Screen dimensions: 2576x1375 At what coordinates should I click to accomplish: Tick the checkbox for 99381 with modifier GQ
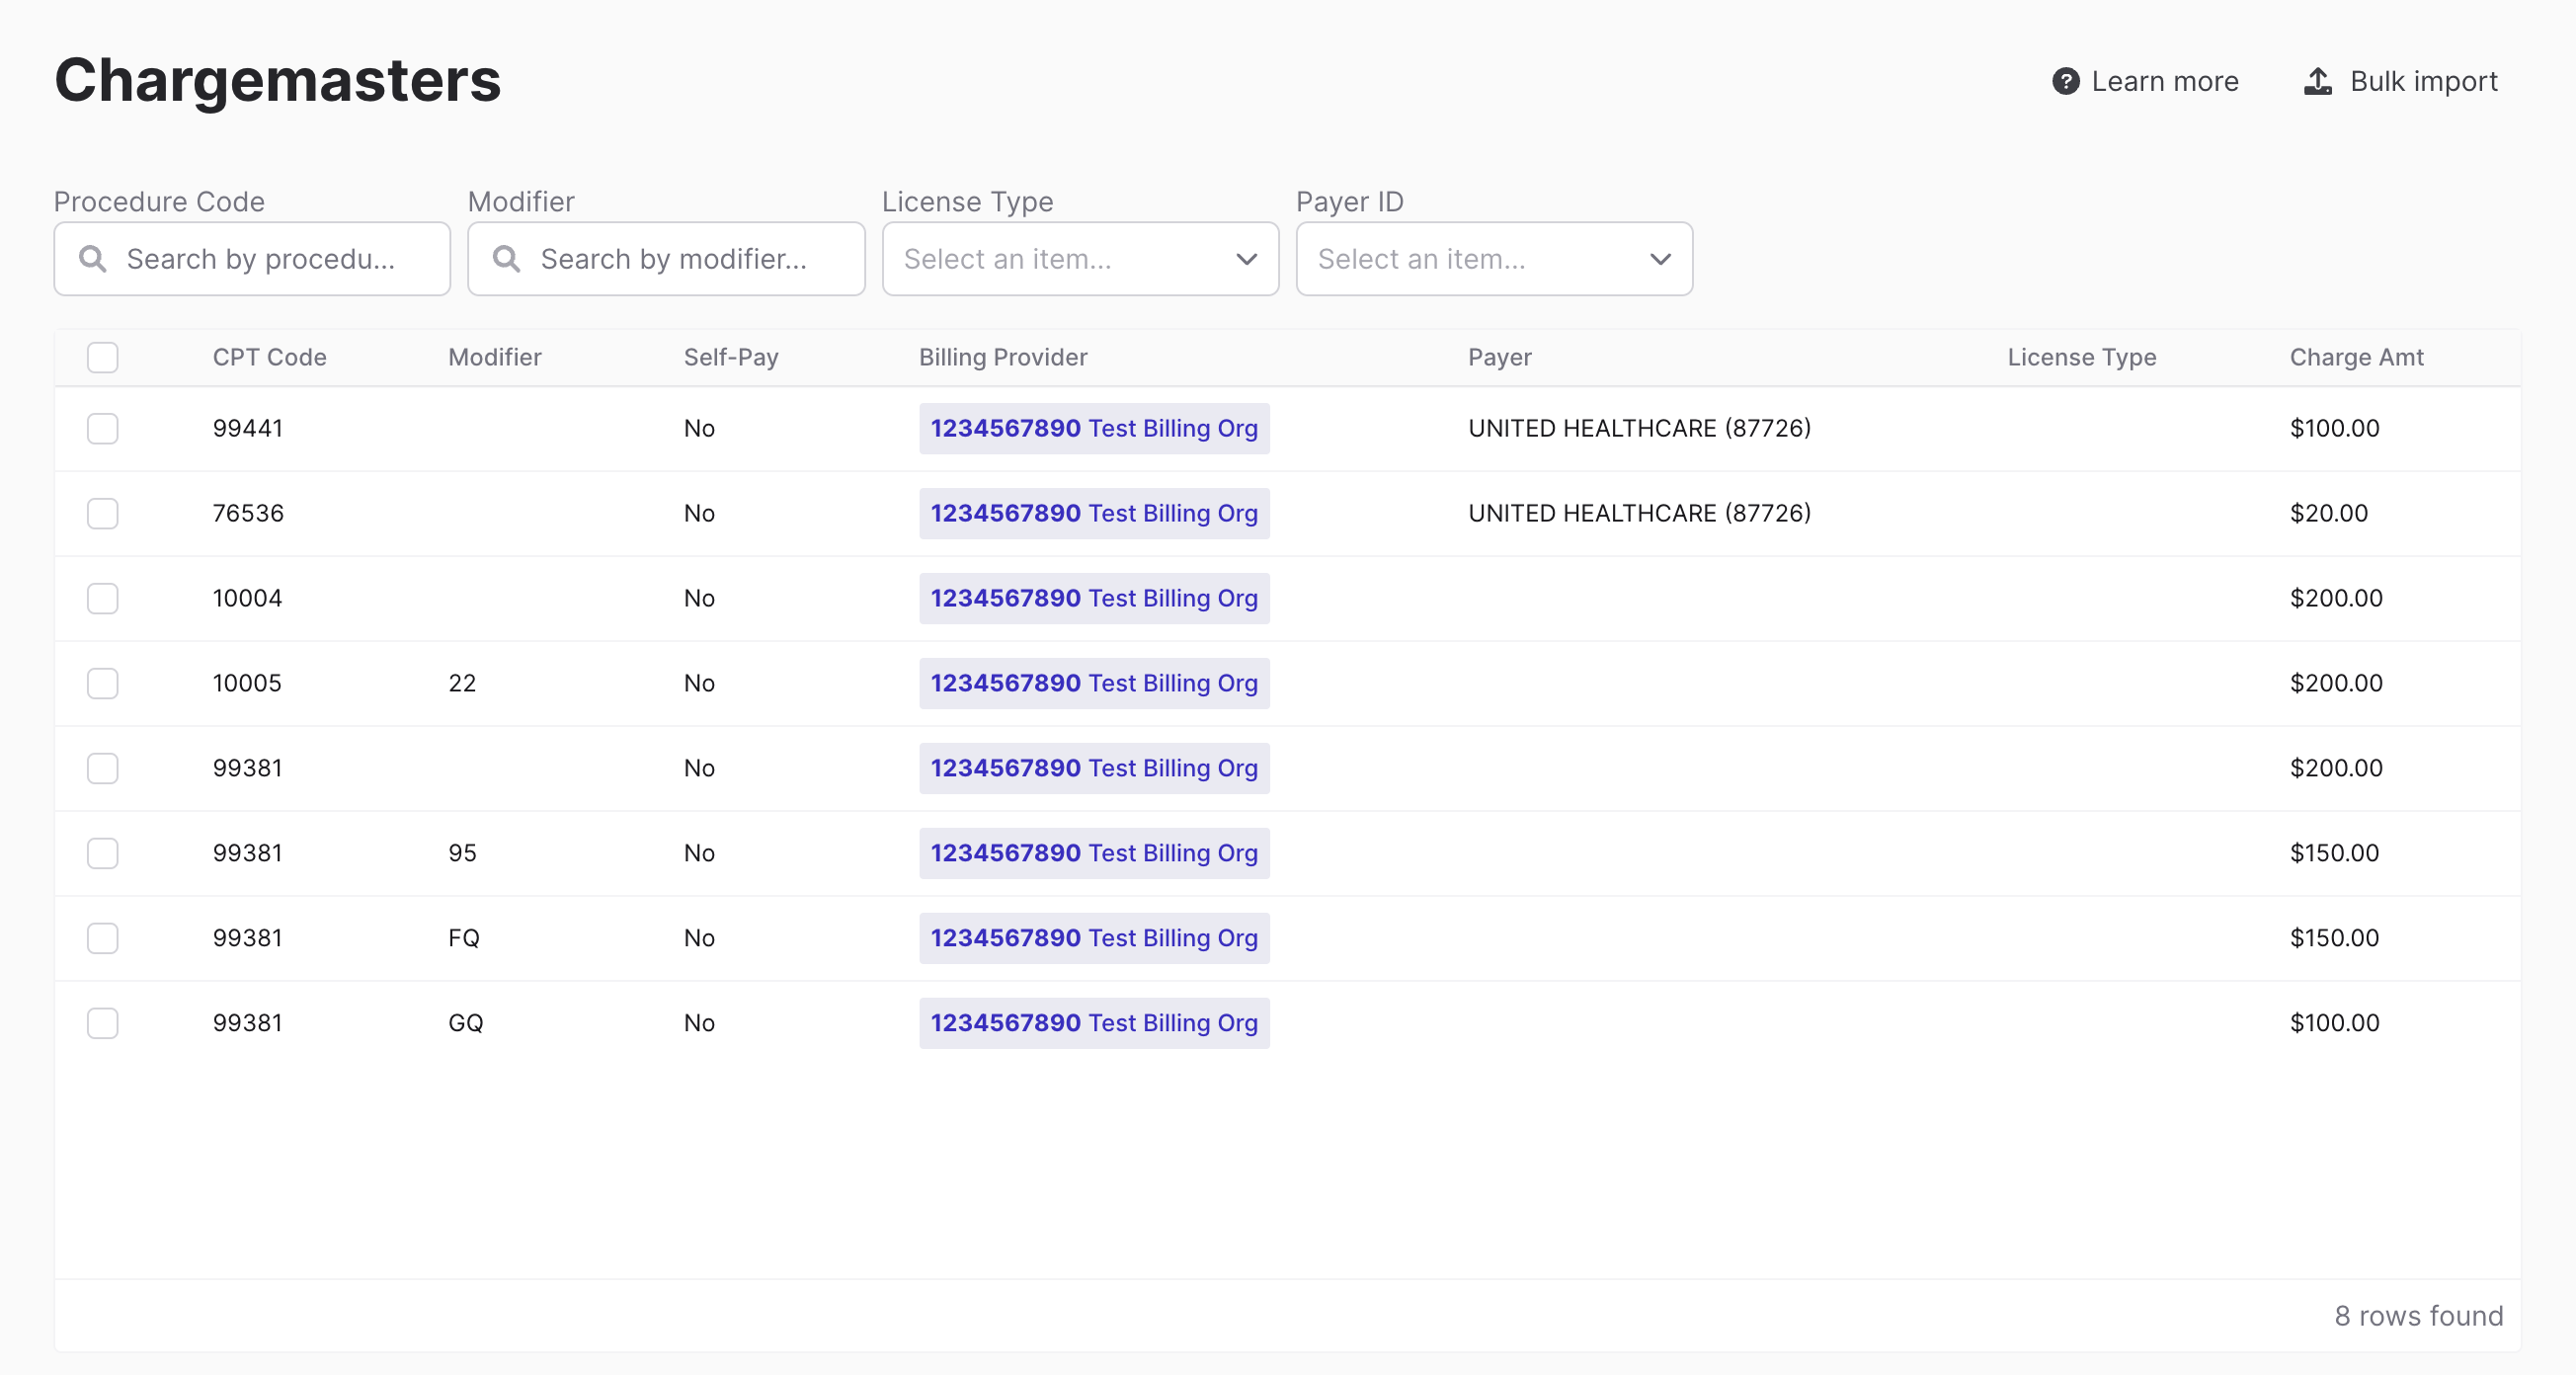pyautogui.click(x=102, y=1023)
